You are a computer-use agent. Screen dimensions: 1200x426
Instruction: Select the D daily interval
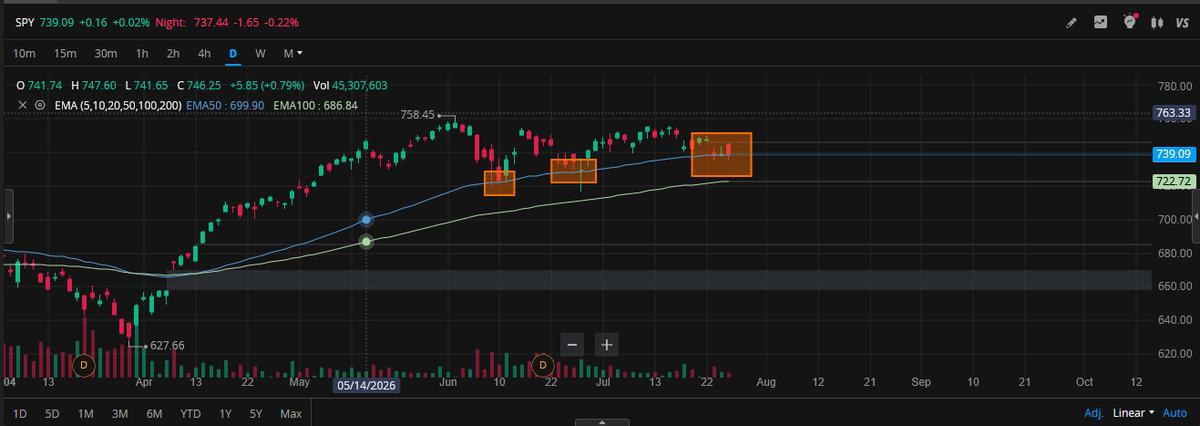click(233, 53)
